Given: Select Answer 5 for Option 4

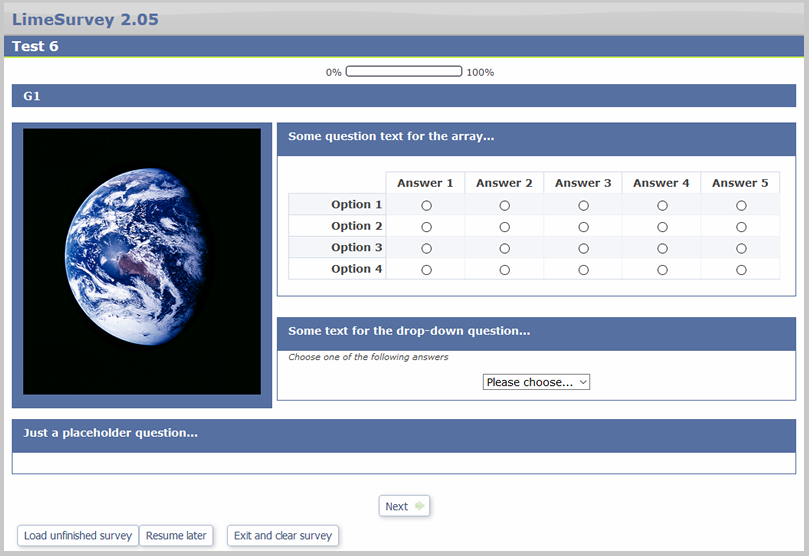Looking at the screenshot, I should [741, 270].
